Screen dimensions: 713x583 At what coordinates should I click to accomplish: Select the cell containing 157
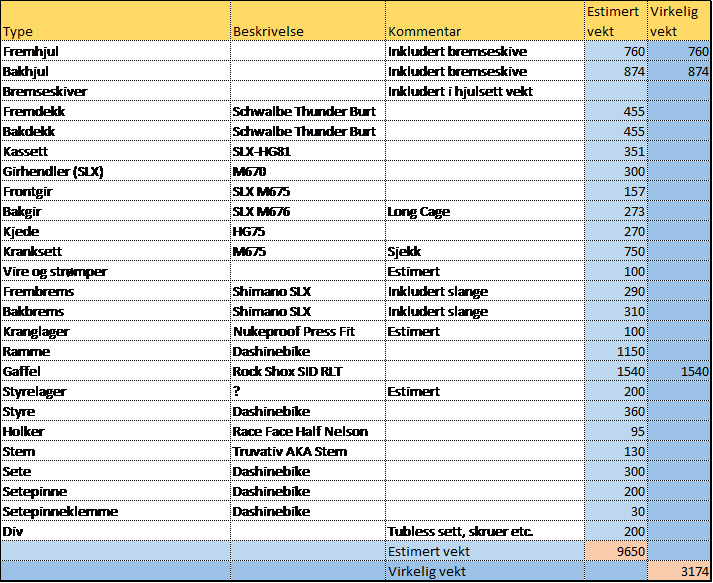pos(615,191)
